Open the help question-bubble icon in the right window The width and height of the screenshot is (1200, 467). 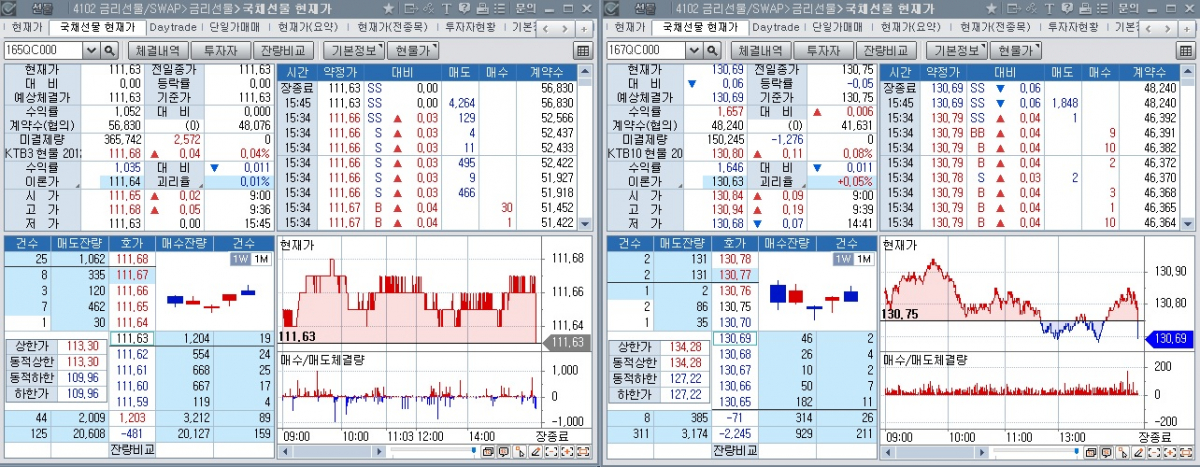1067,8
